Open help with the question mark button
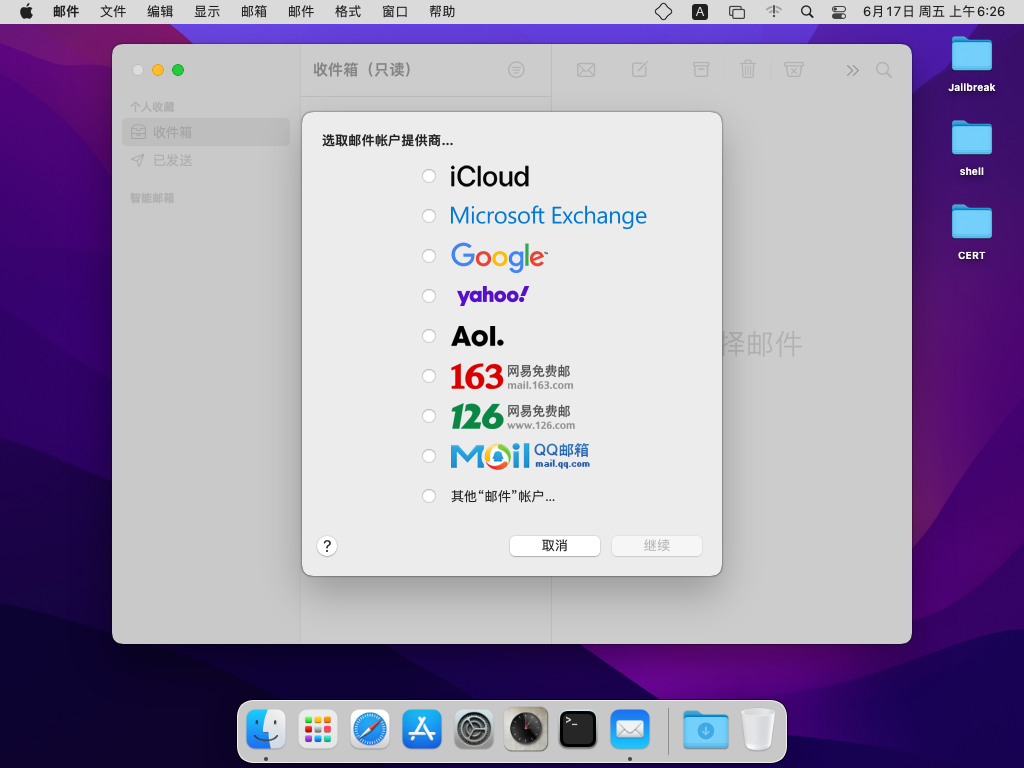This screenshot has width=1024, height=768. click(327, 546)
